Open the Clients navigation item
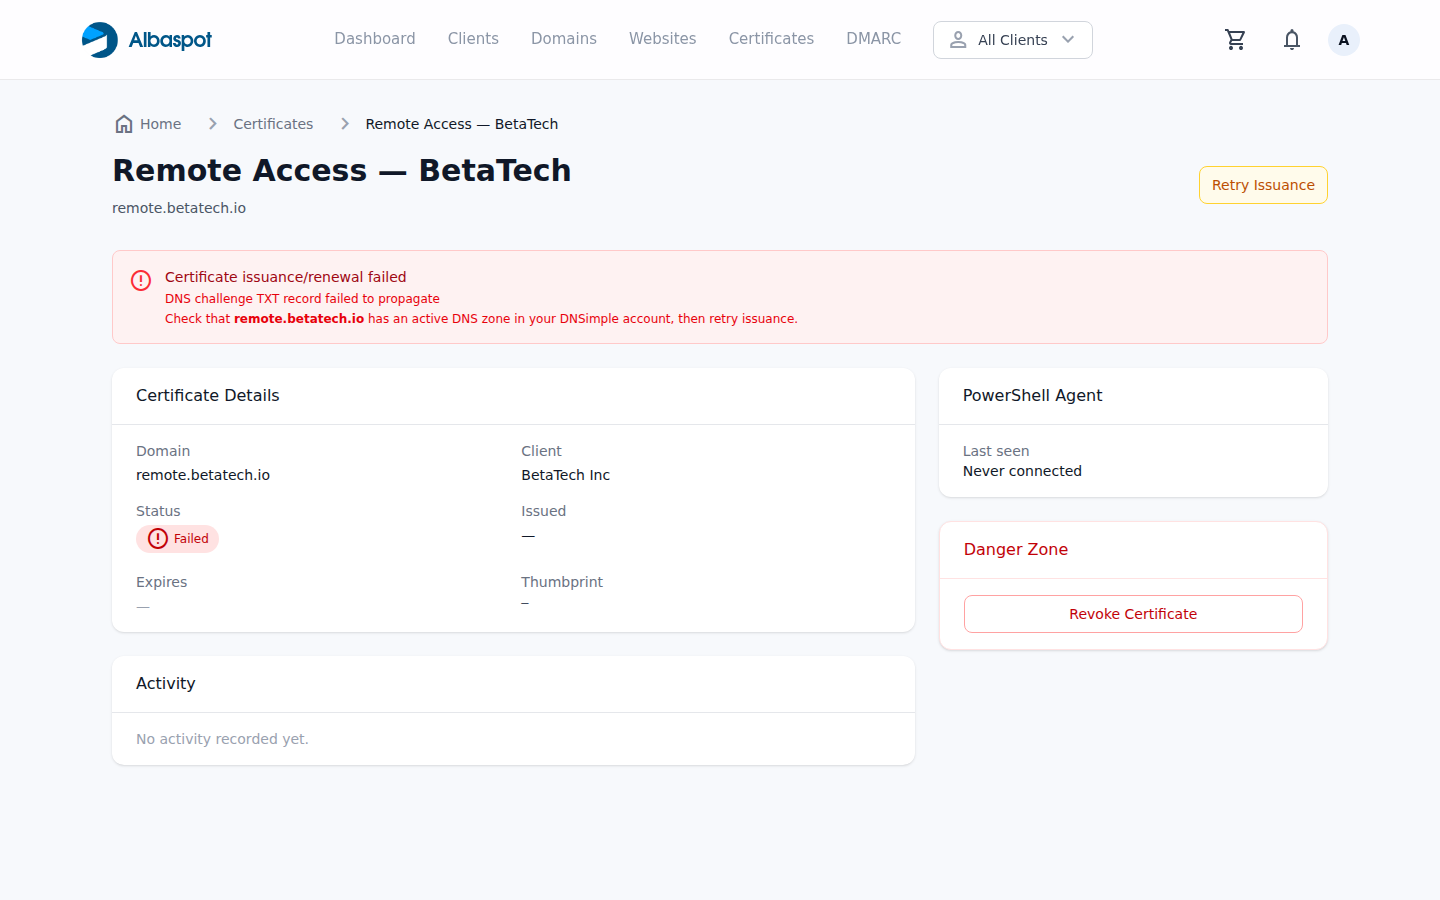This screenshot has width=1440, height=900. click(x=473, y=39)
